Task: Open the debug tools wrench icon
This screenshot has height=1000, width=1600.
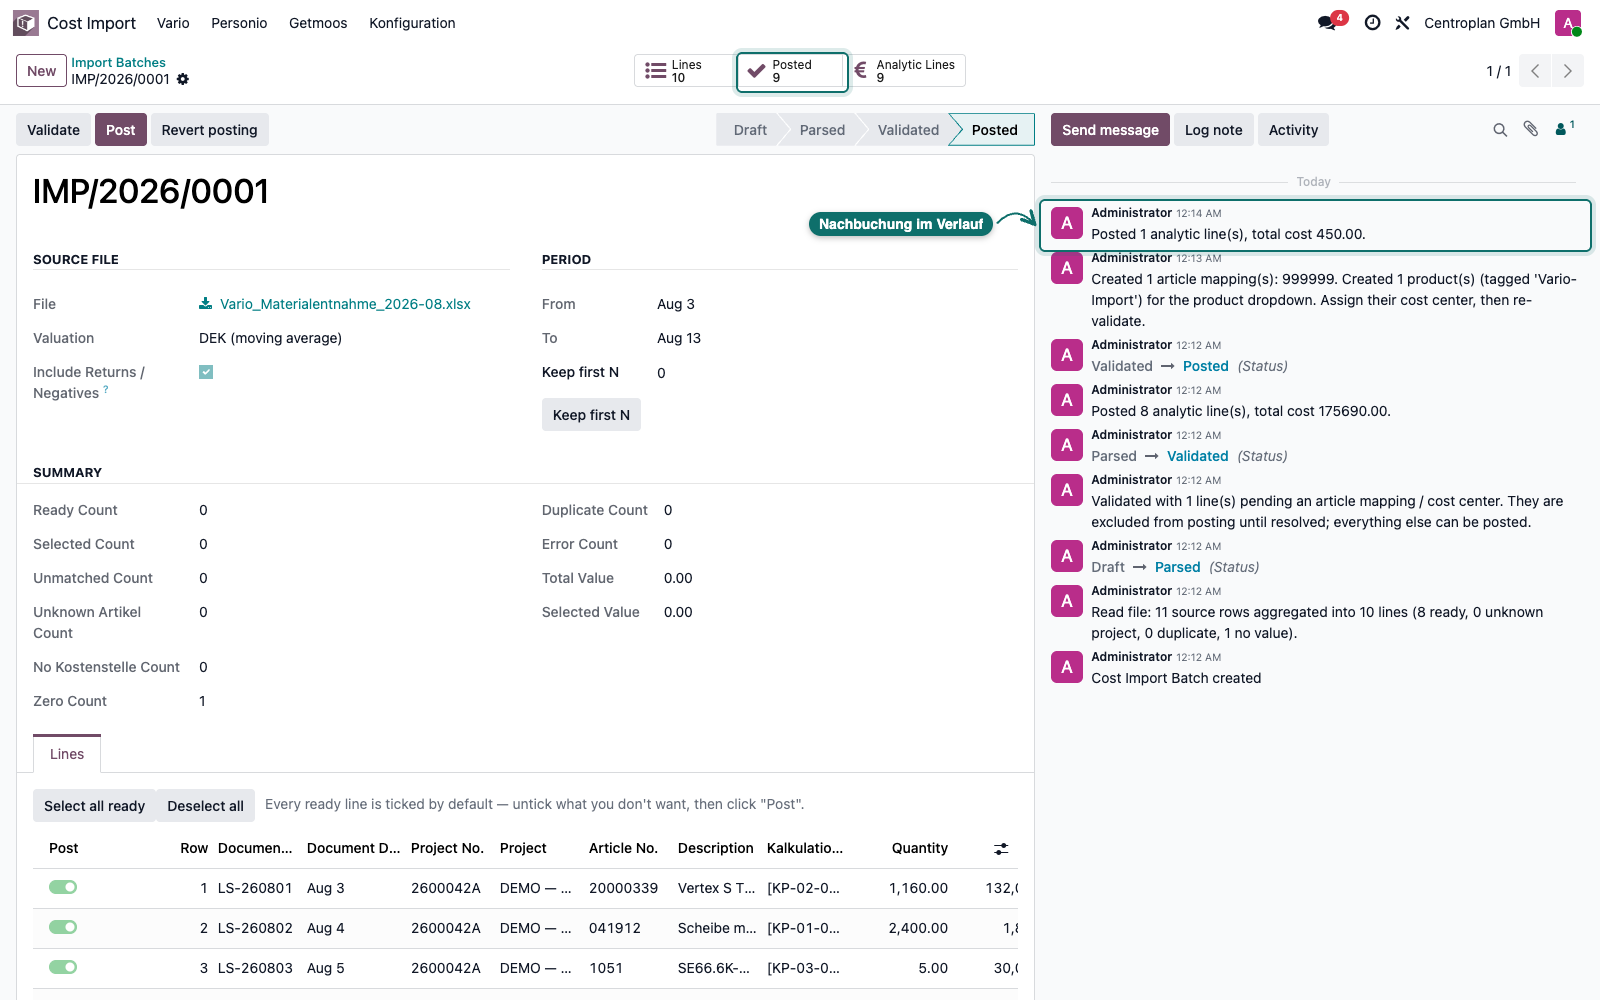Action: tap(1402, 23)
